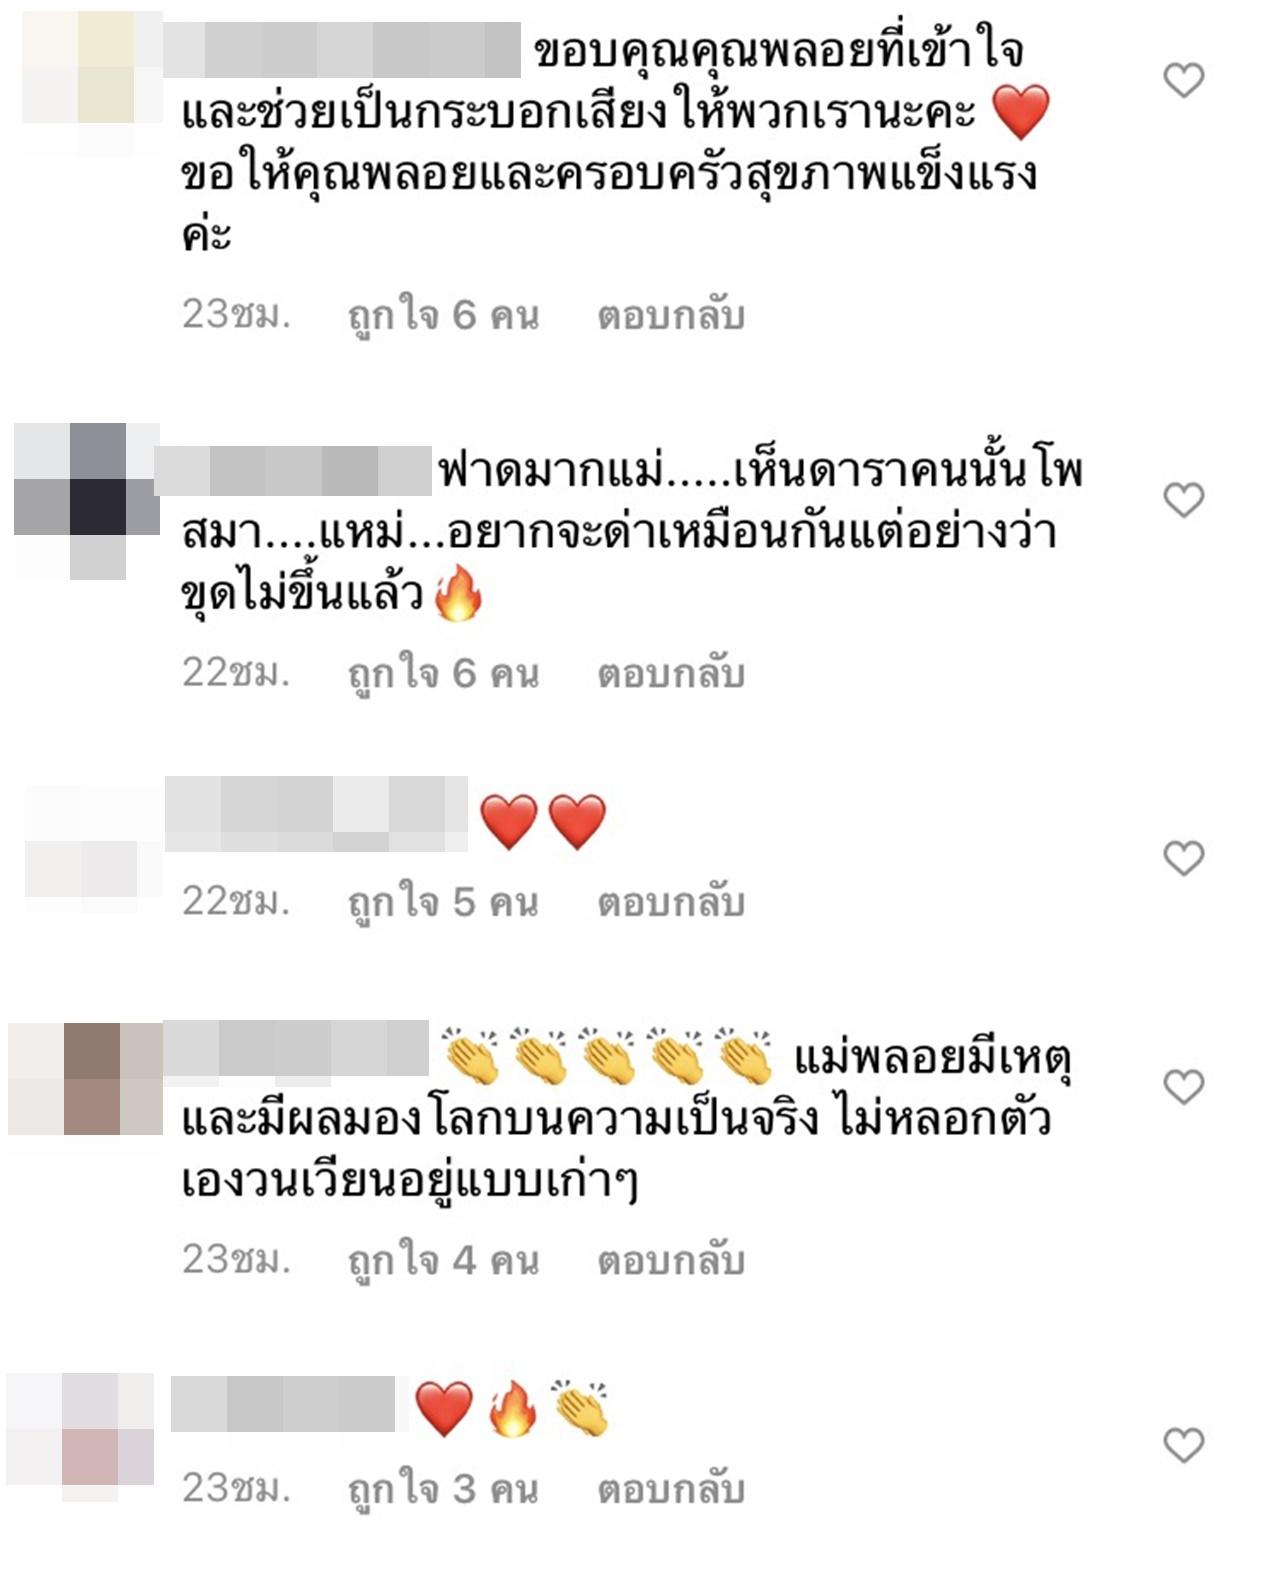Show the 3 likes on last comment
Viewport: 1280px width, 1575px height.
(x=443, y=1489)
